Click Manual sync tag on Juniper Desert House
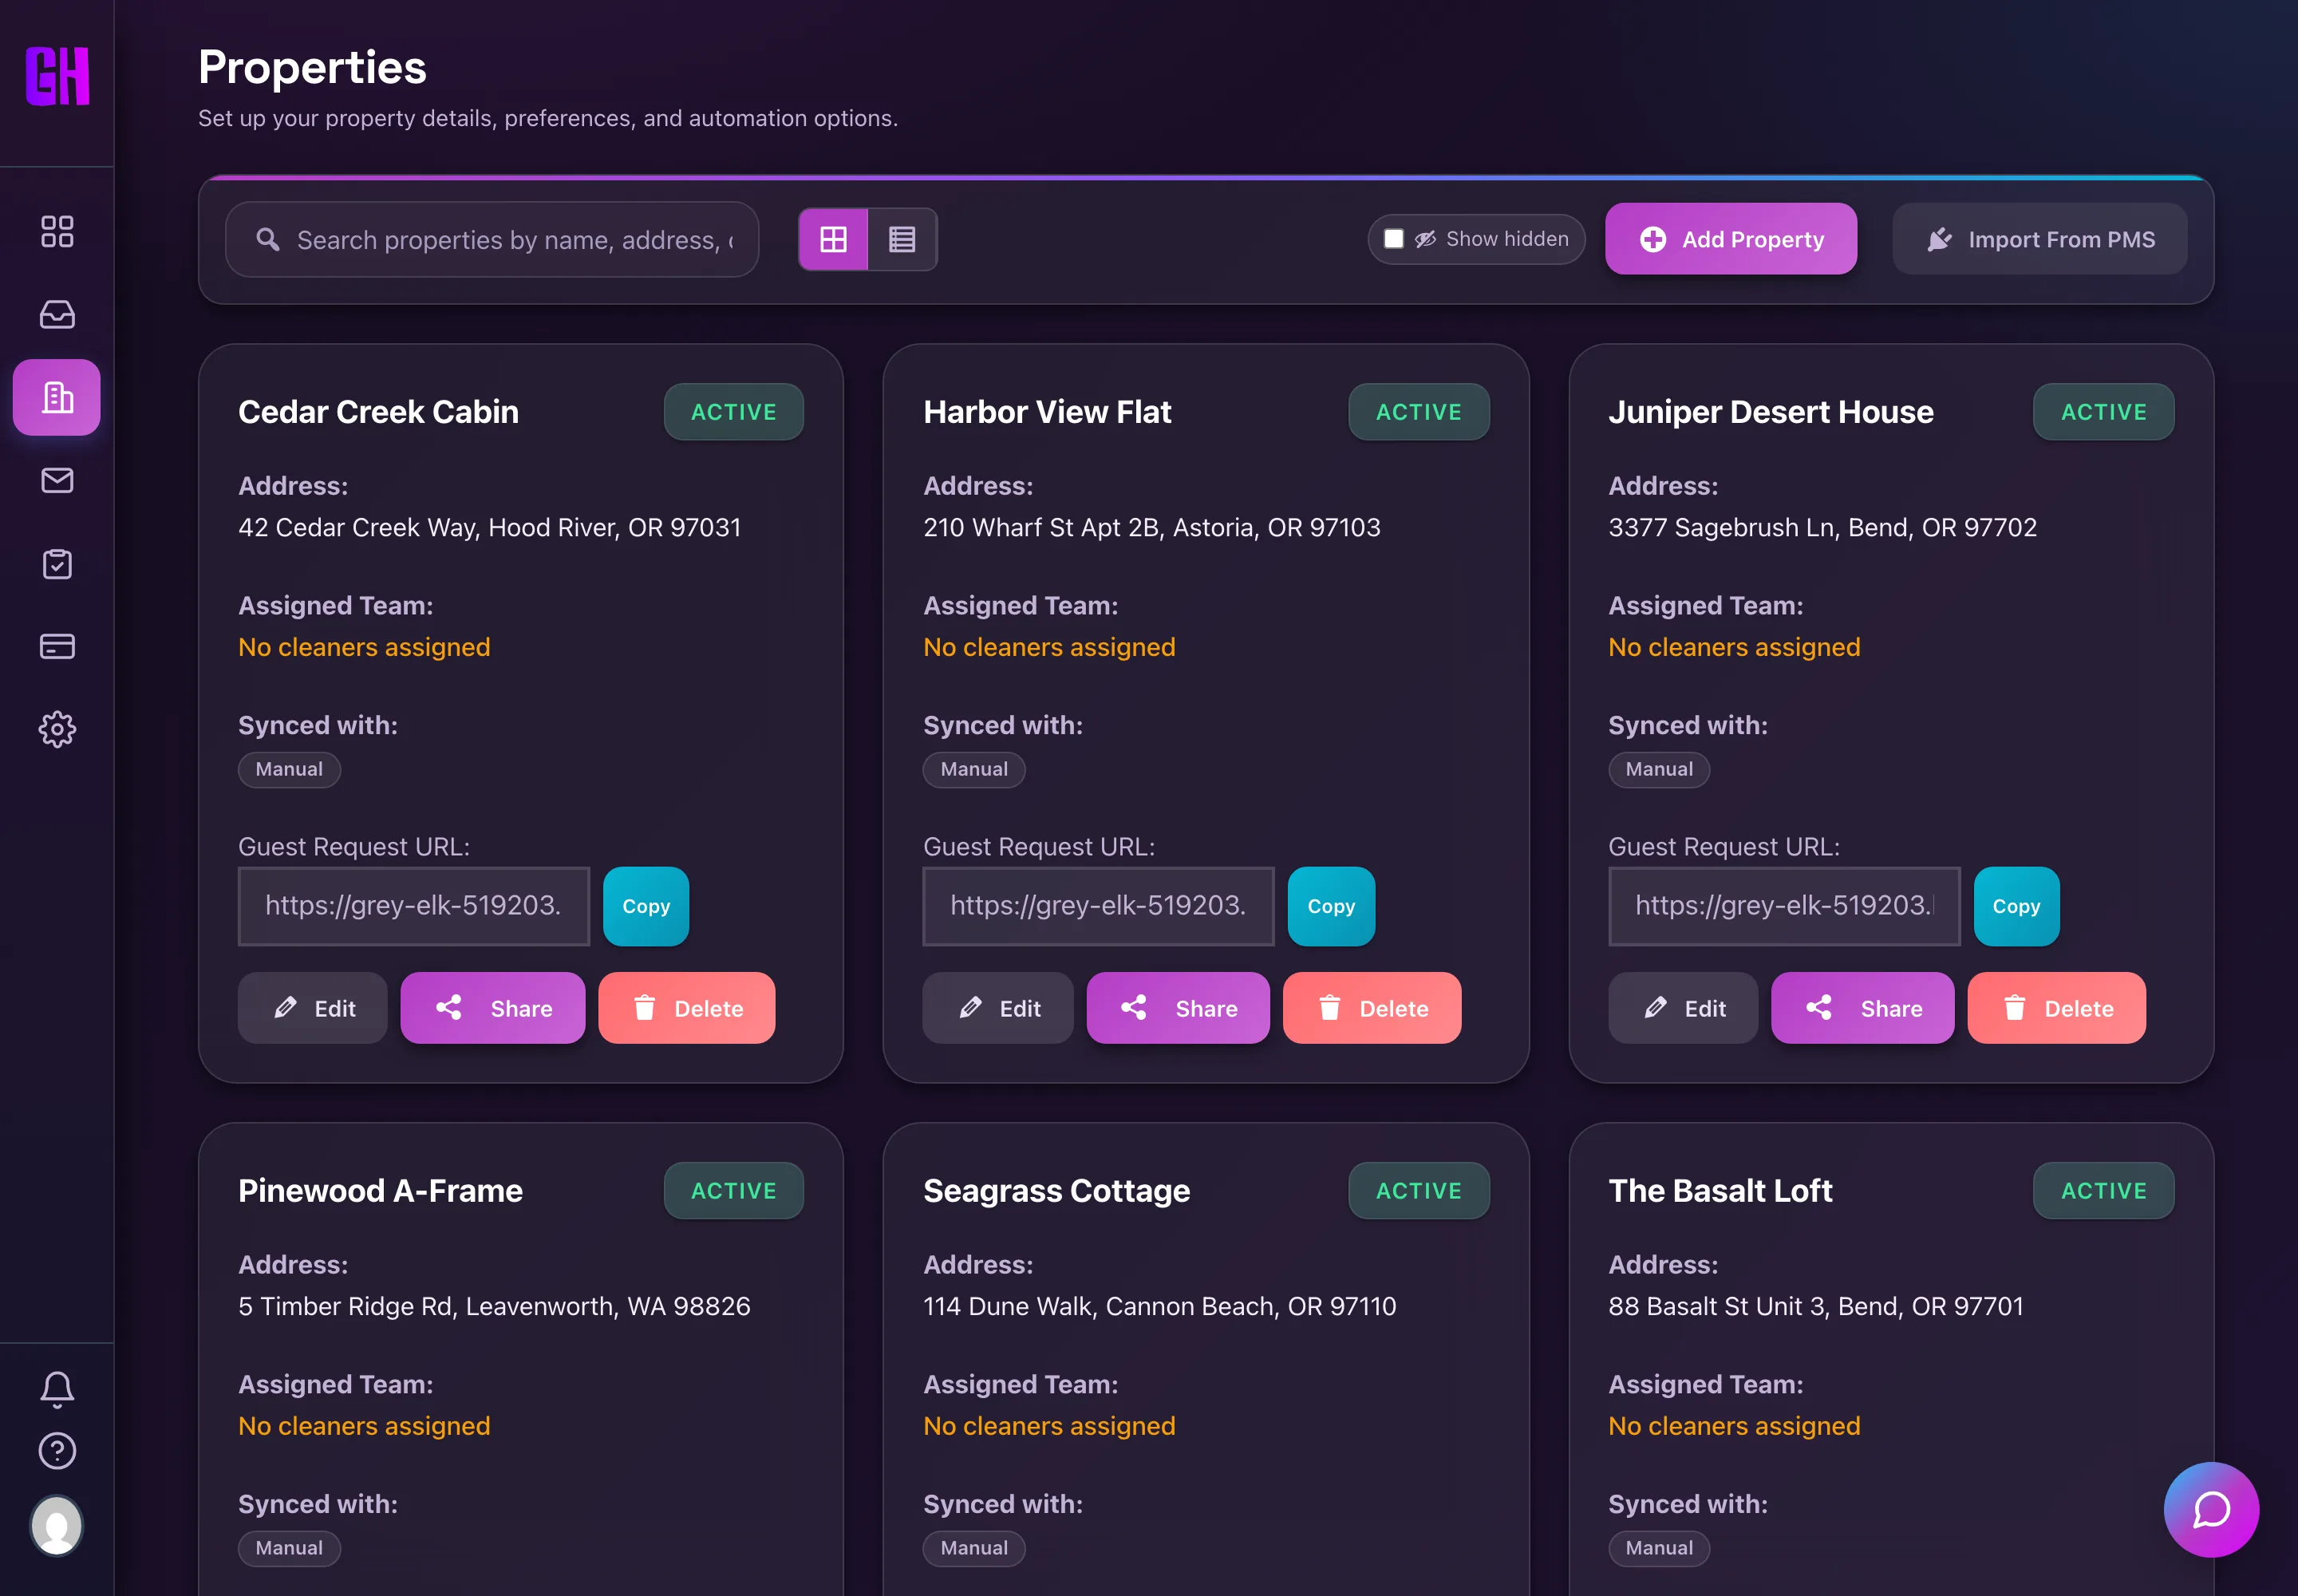The image size is (2298, 1596). click(x=1659, y=769)
